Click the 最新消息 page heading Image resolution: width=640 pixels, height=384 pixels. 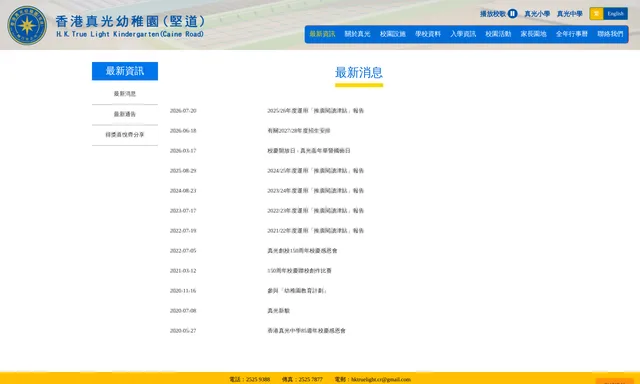click(359, 73)
